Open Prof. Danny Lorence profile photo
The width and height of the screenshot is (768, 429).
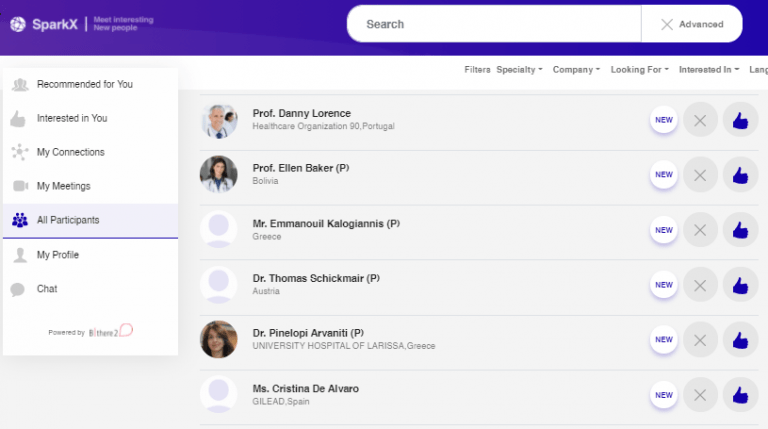218,120
